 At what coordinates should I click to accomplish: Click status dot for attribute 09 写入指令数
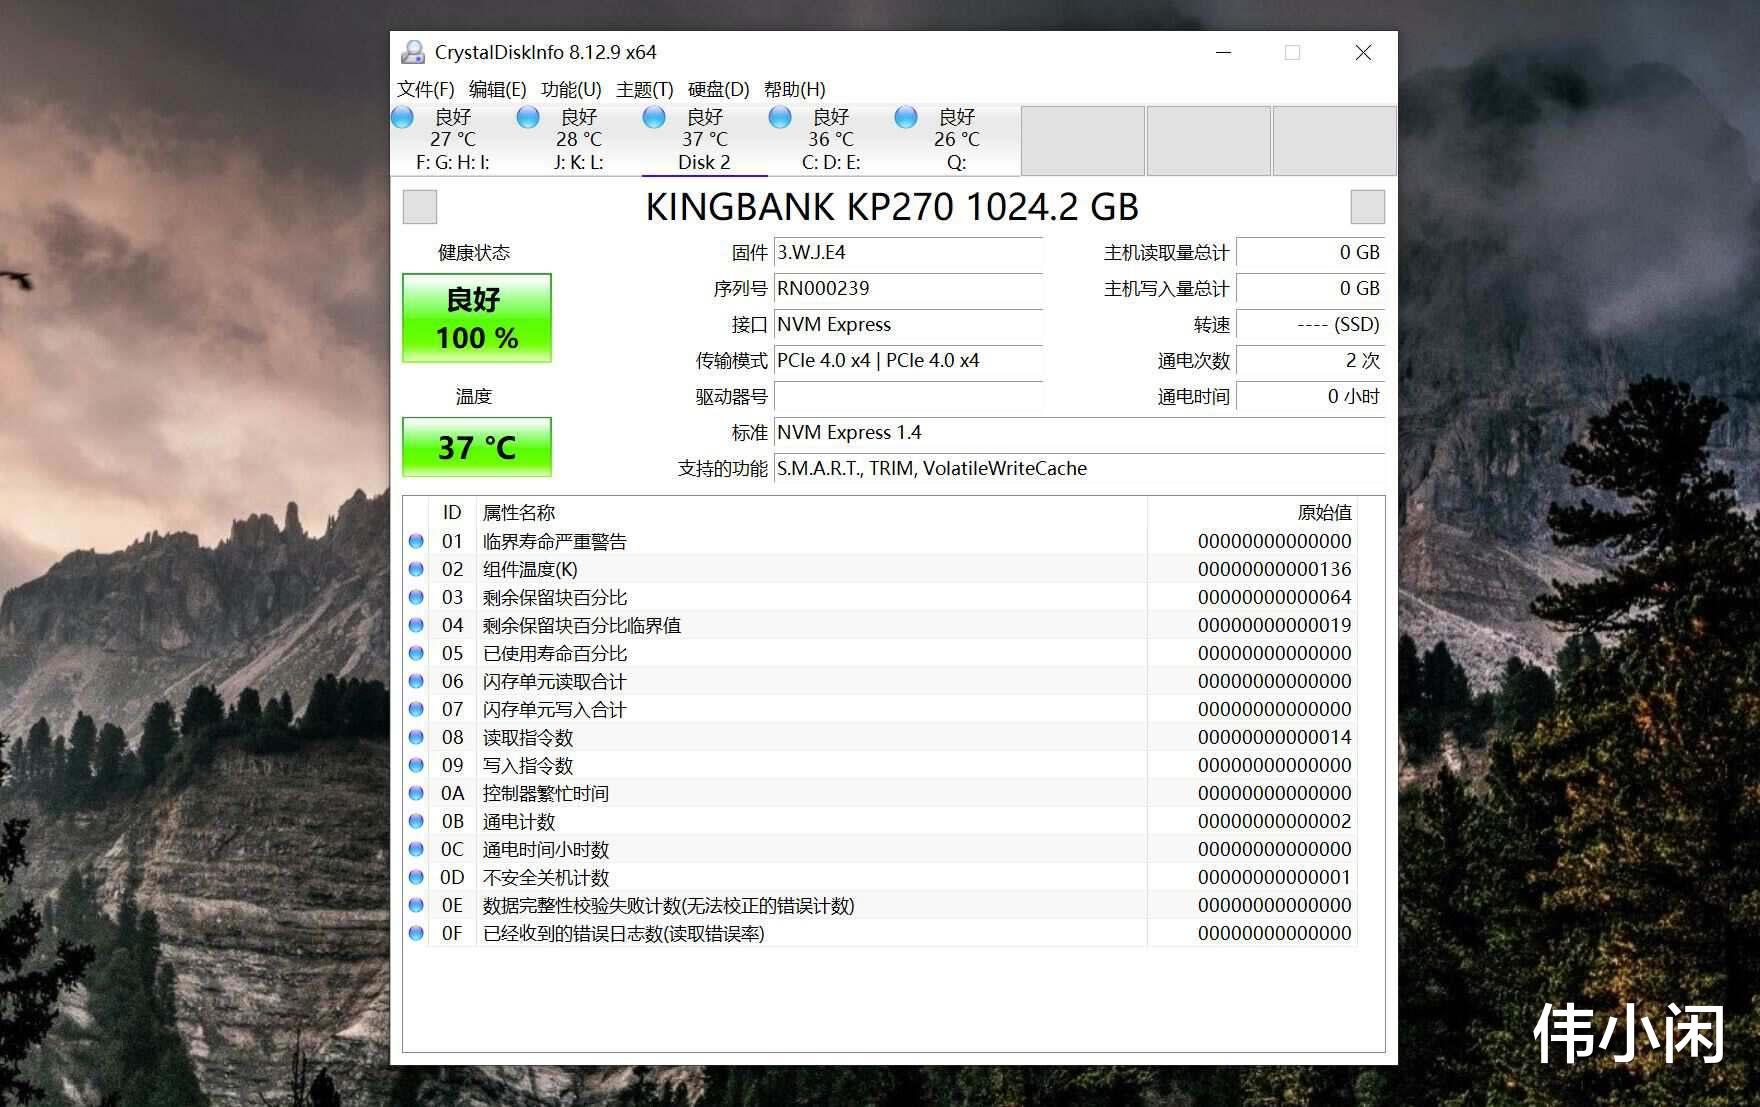pos(416,765)
